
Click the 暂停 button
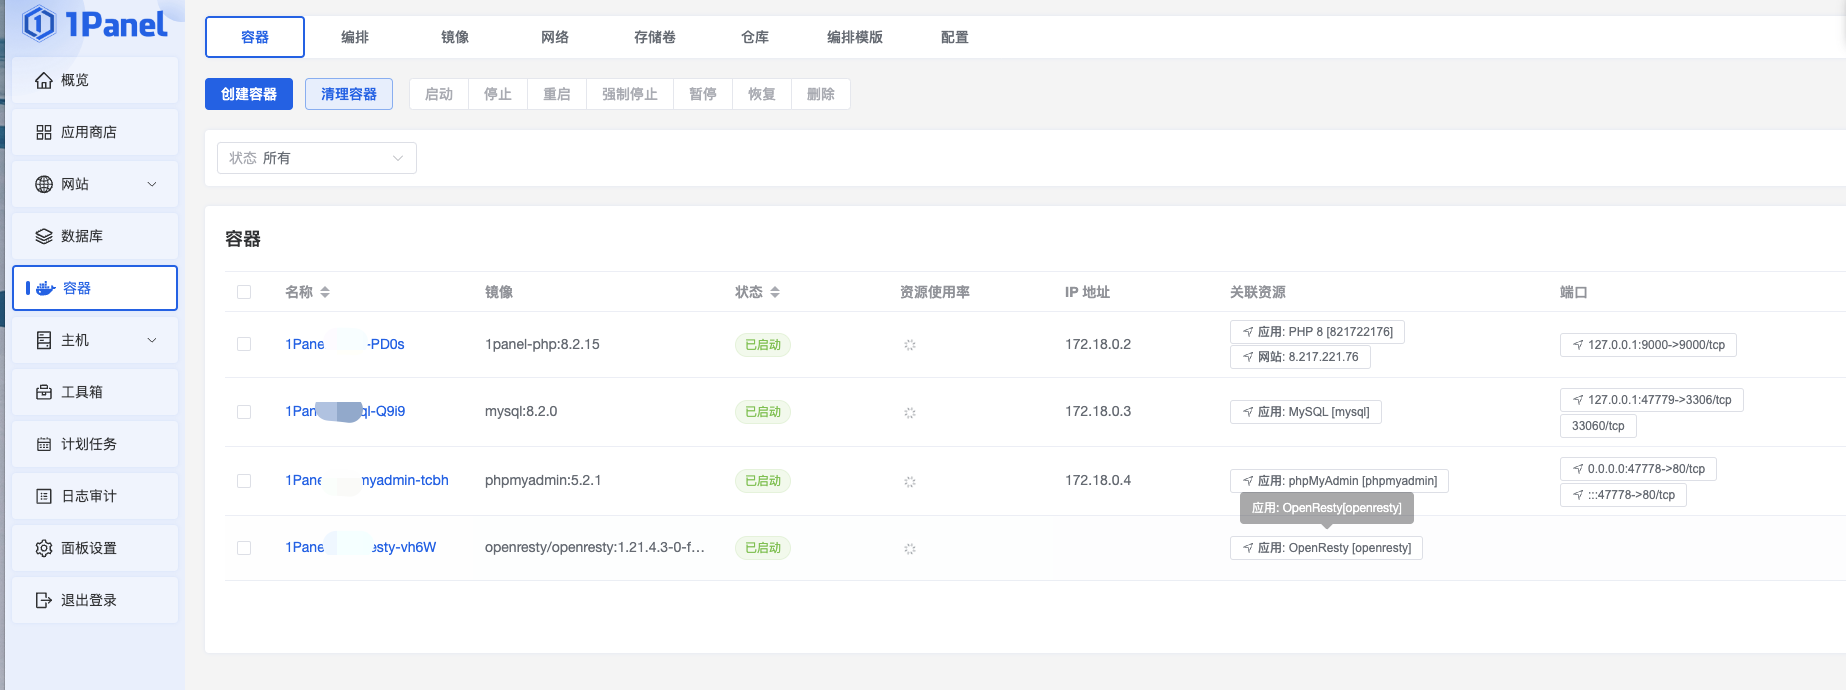(x=703, y=94)
